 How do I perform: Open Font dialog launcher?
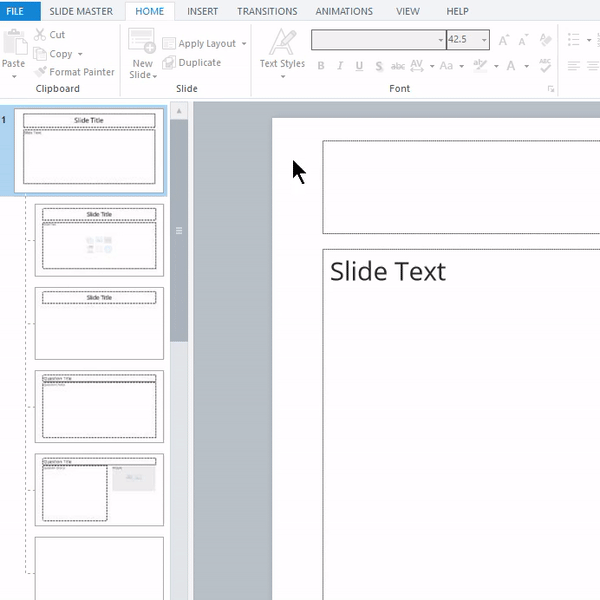[x=551, y=89]
